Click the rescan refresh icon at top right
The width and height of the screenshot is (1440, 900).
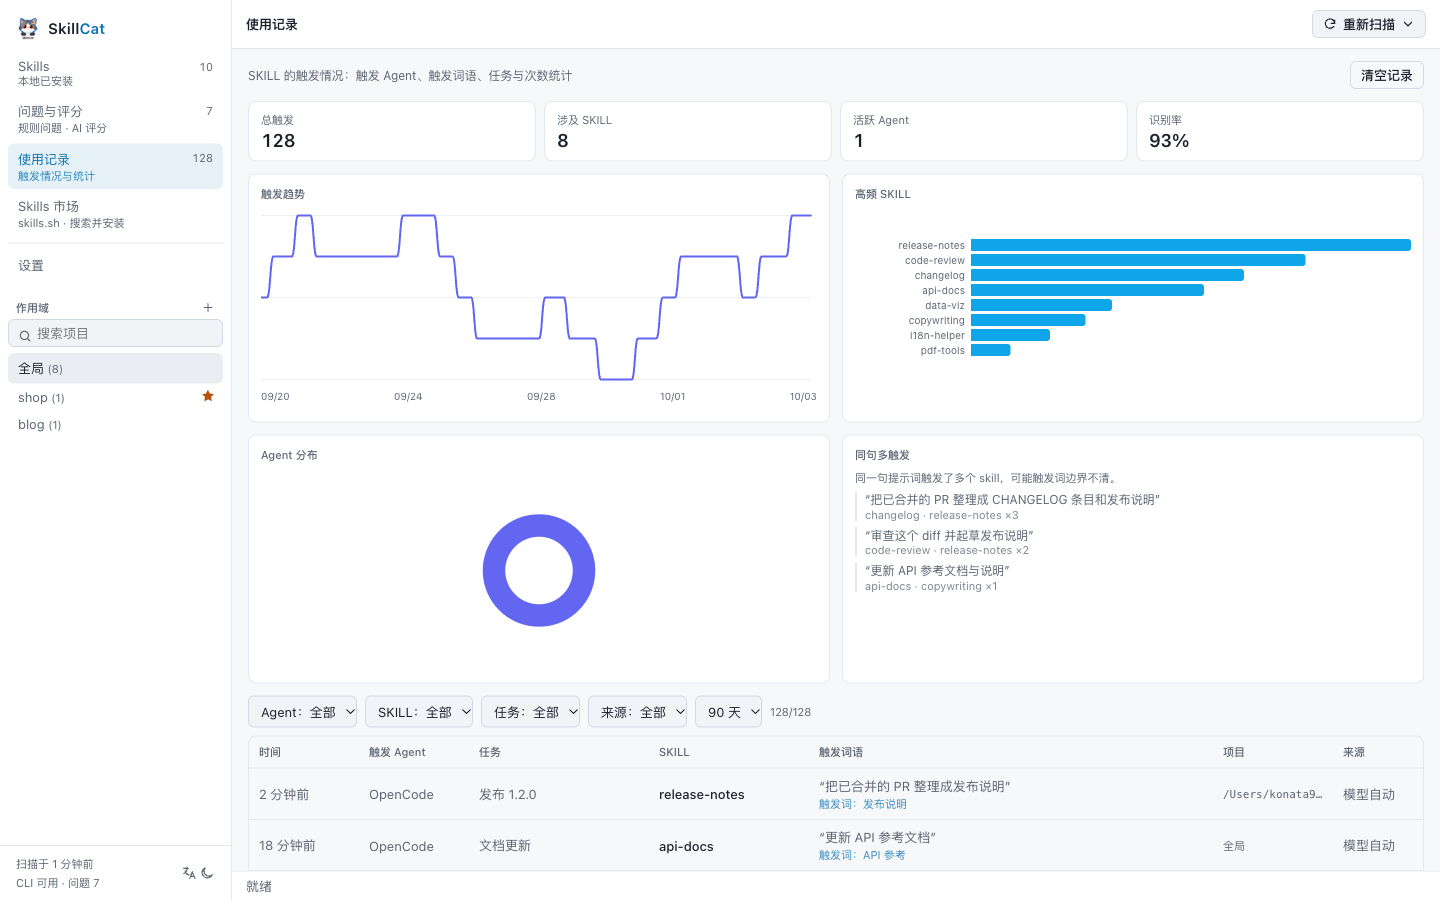pos(1330,24)
